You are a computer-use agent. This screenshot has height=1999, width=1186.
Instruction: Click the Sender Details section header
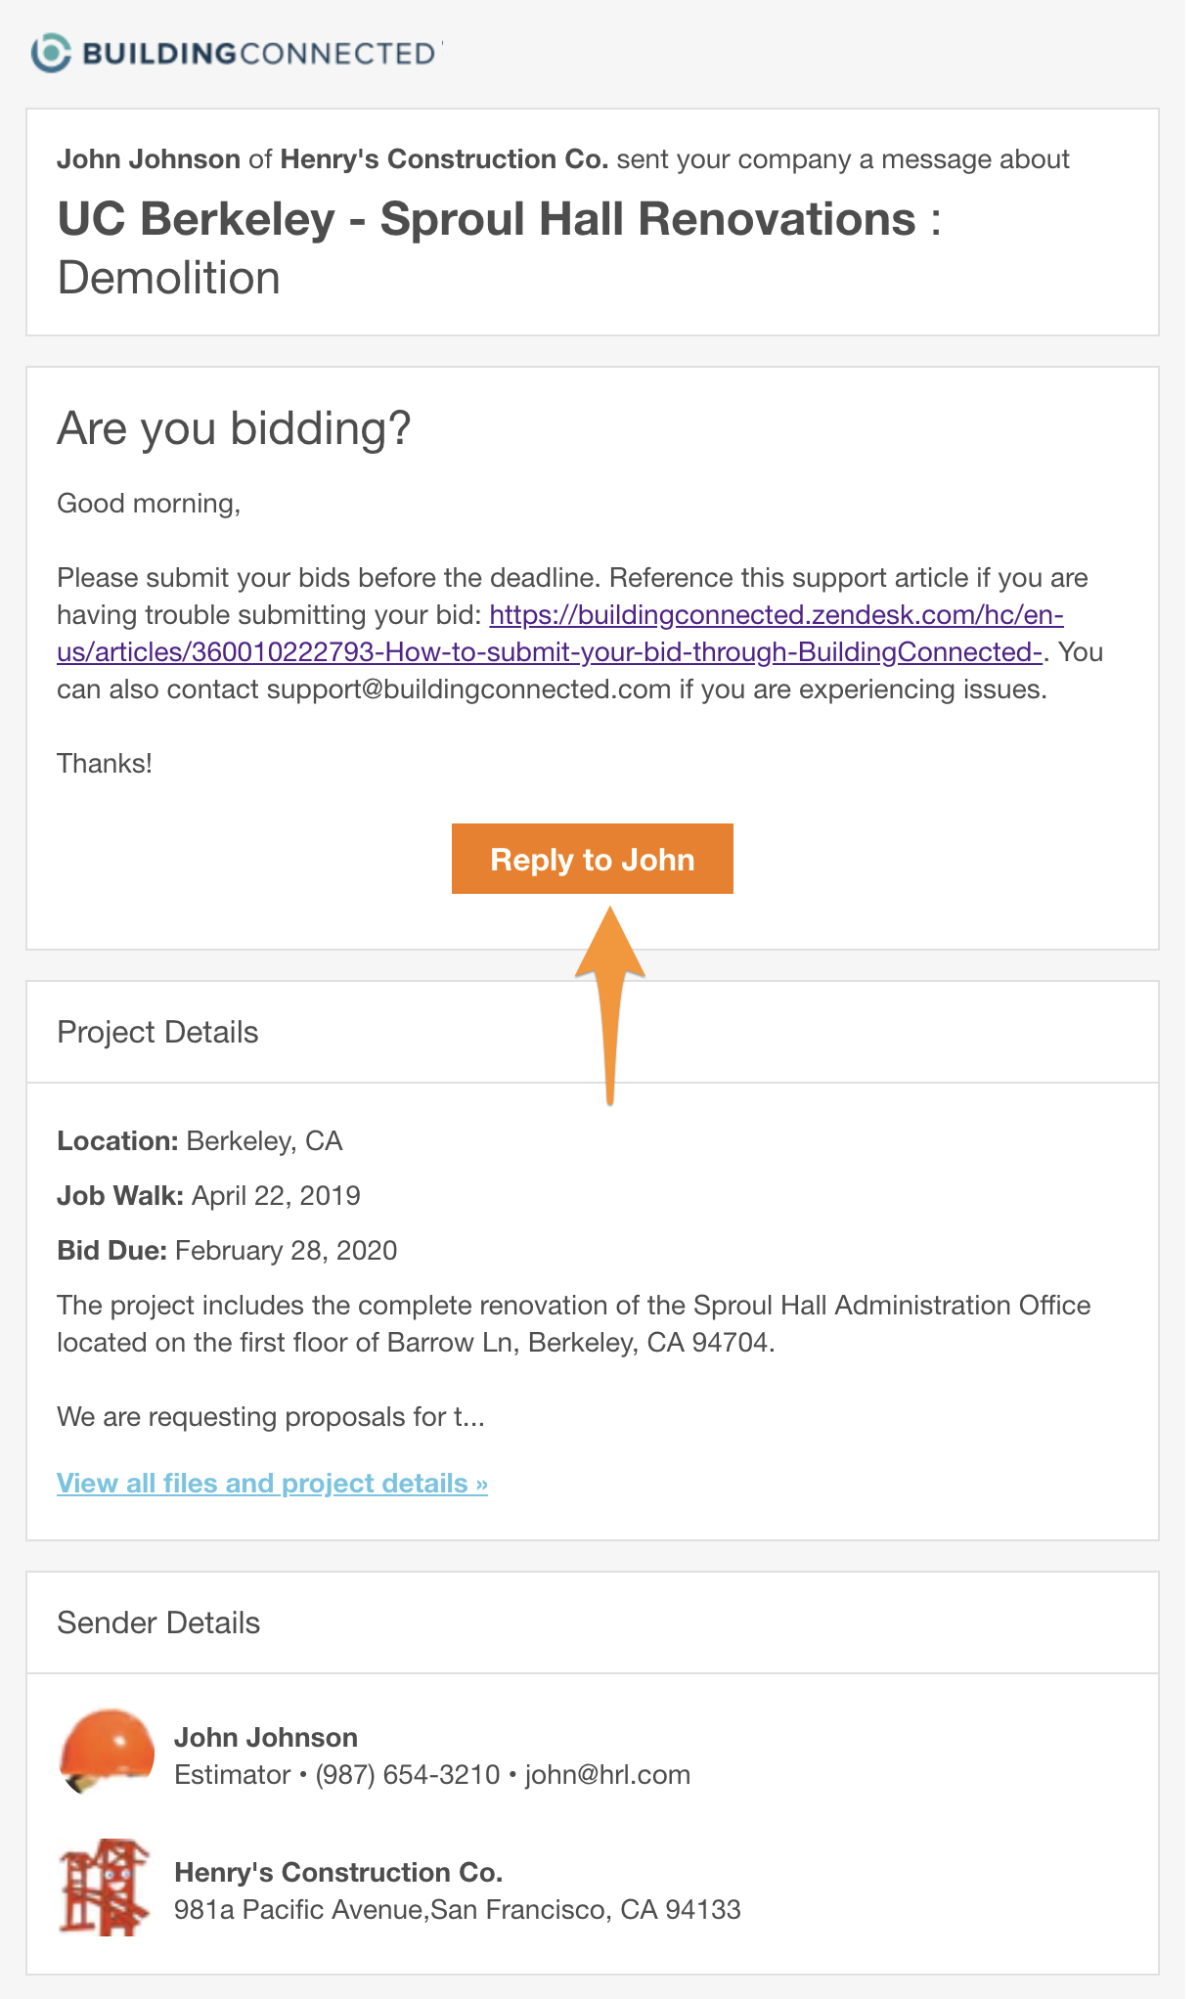[158, 1622]
